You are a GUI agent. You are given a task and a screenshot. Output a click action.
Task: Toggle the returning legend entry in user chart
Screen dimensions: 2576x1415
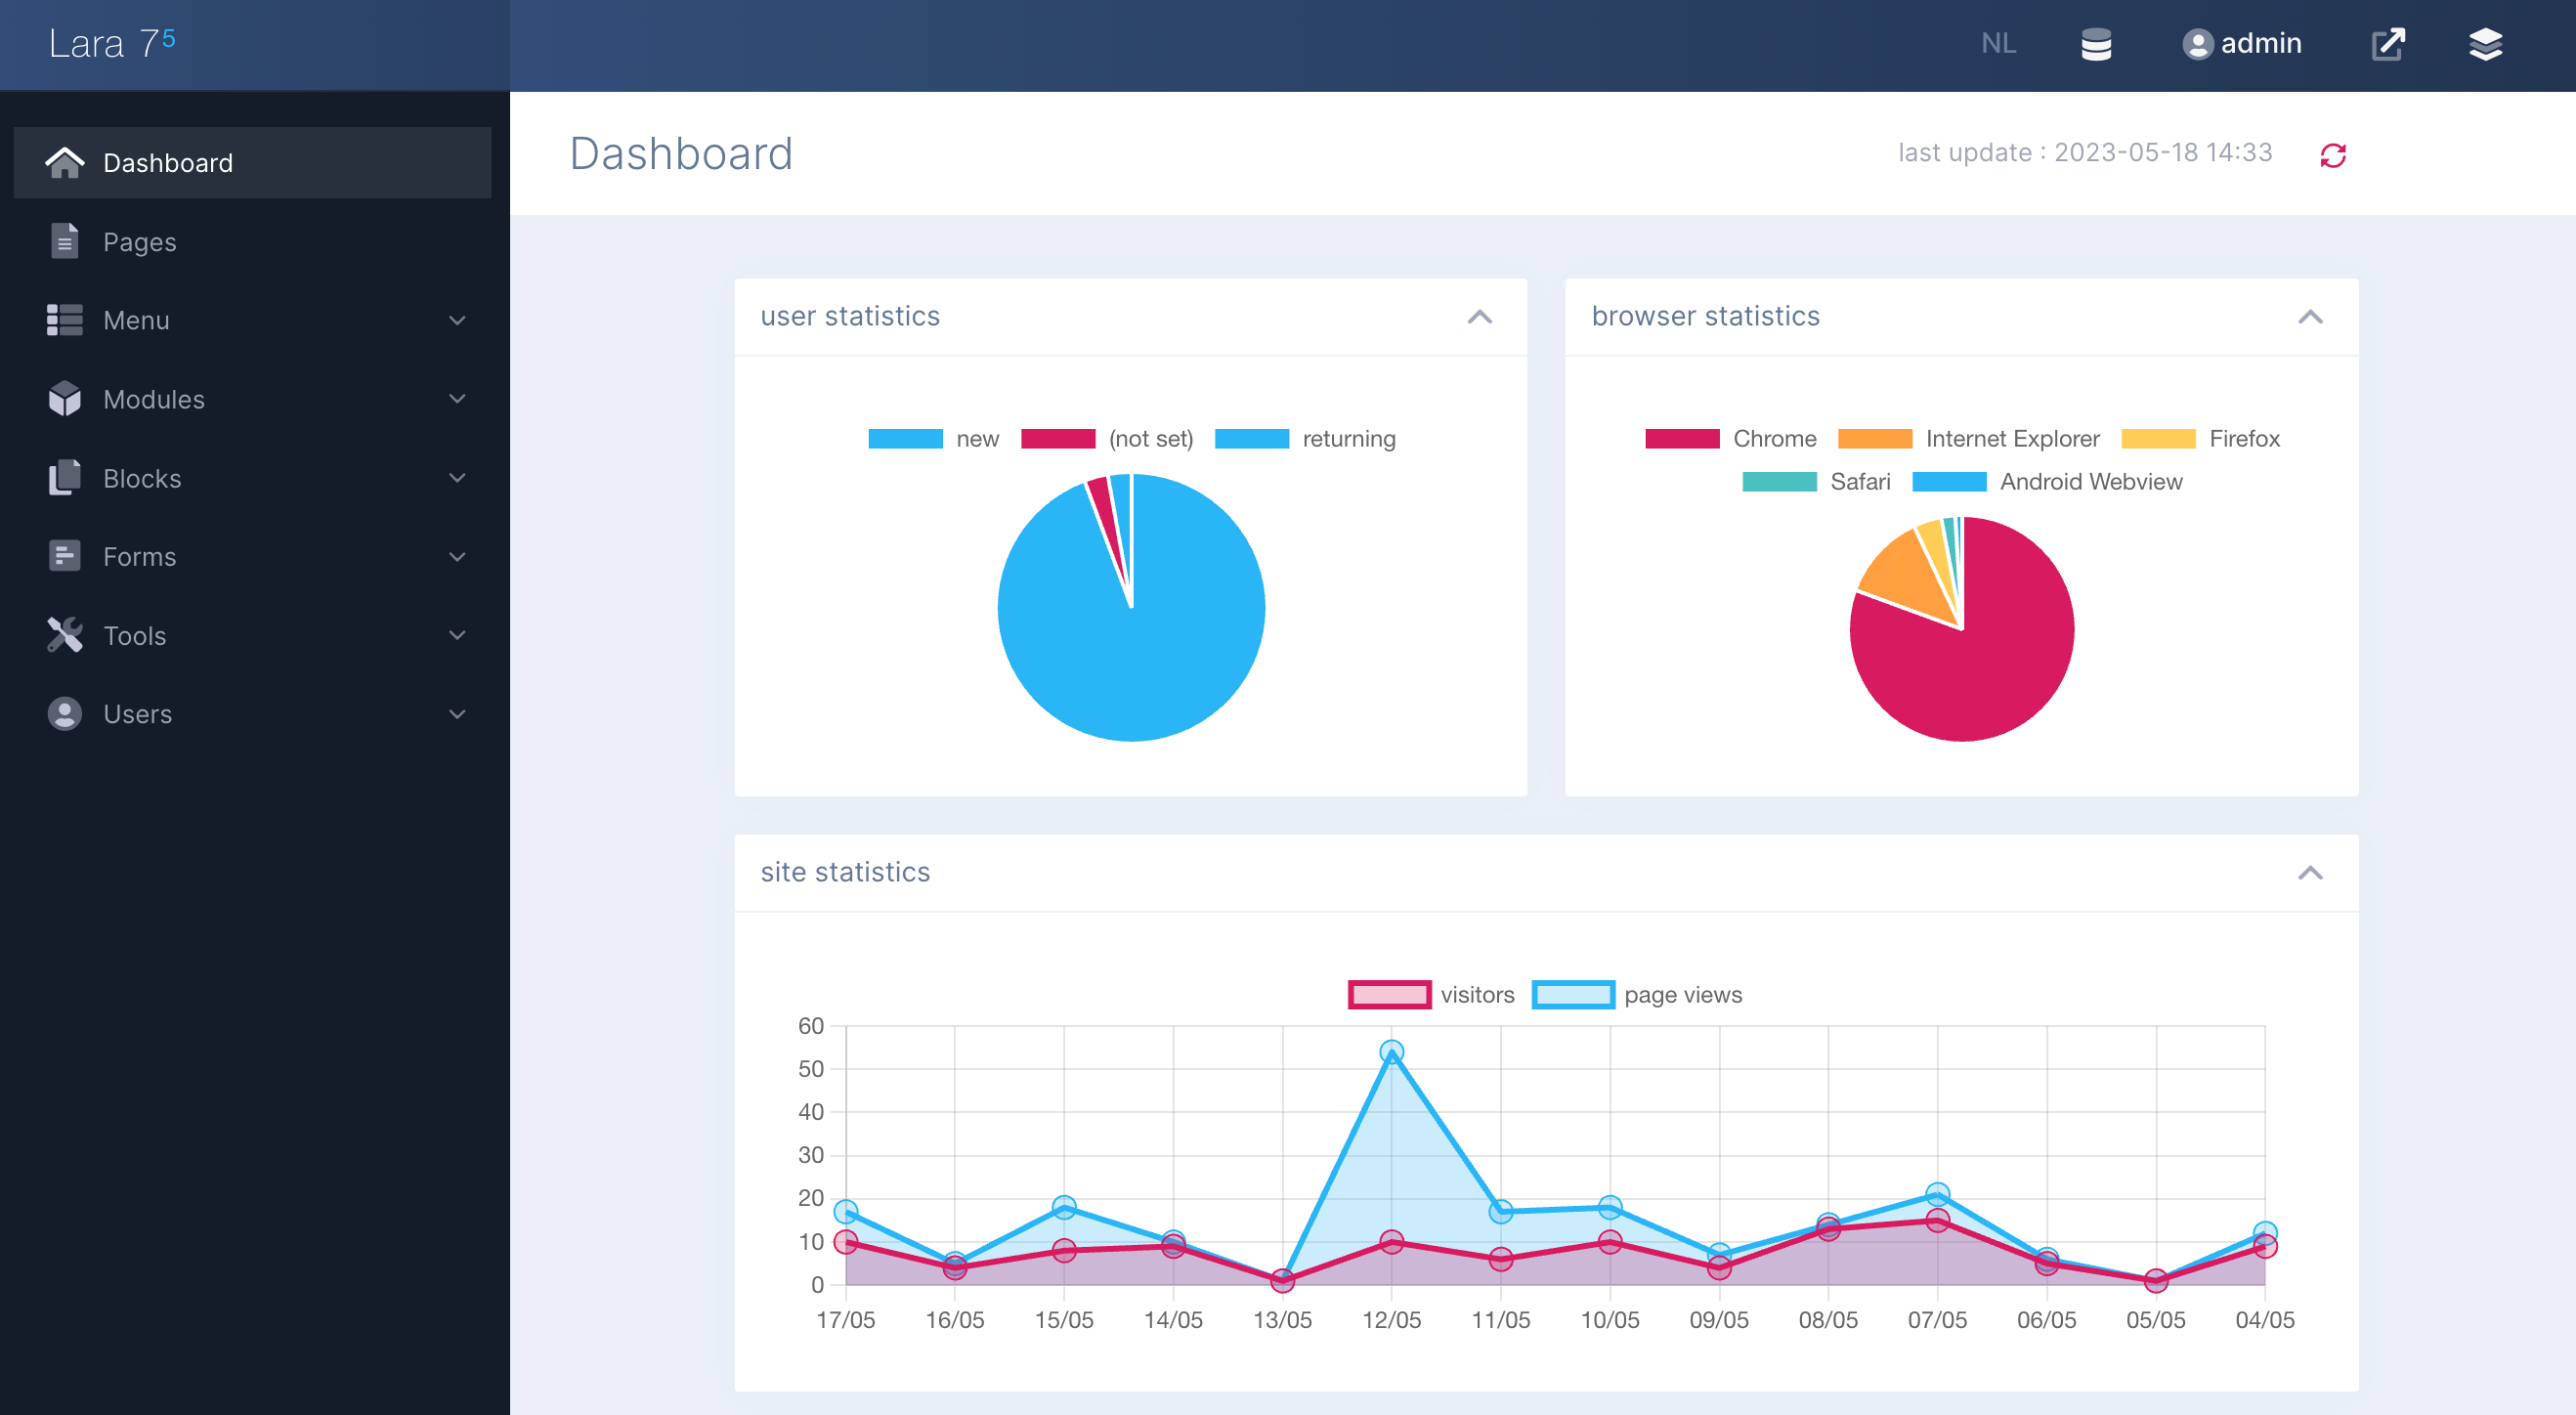[x=1304, y=439]
